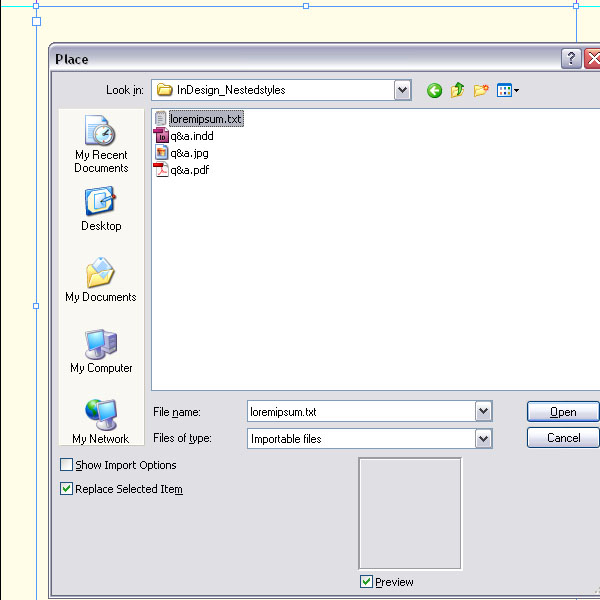Click the q&a.jpg image file icon
This screenshot has height=600, width=600.
(x=161, y=153)
